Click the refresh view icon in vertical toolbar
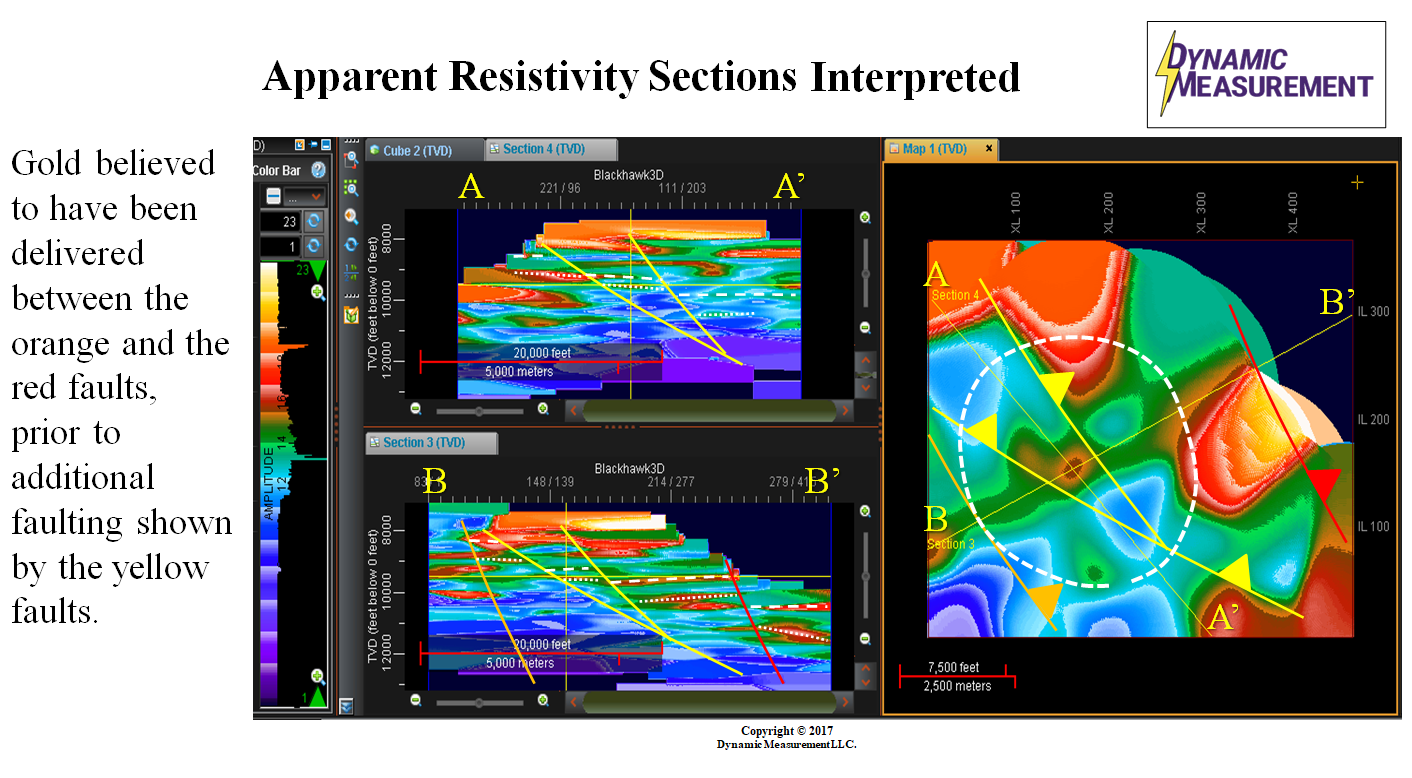Viewport: 1412px width, 778px height. click(x=351, y=244)
